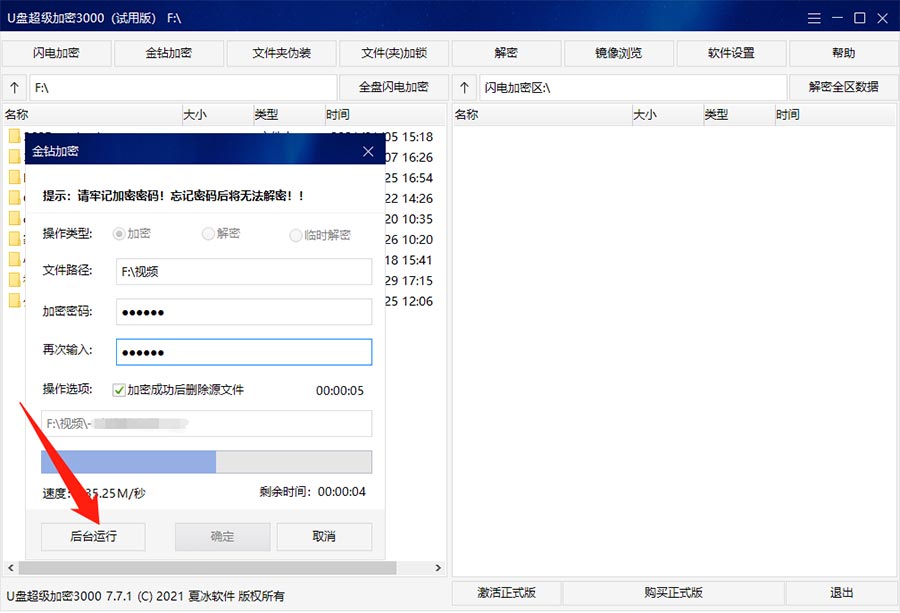Click the 文件路径 input field
The width and height of the screenshot is (900, 613).
click(244, 271)
